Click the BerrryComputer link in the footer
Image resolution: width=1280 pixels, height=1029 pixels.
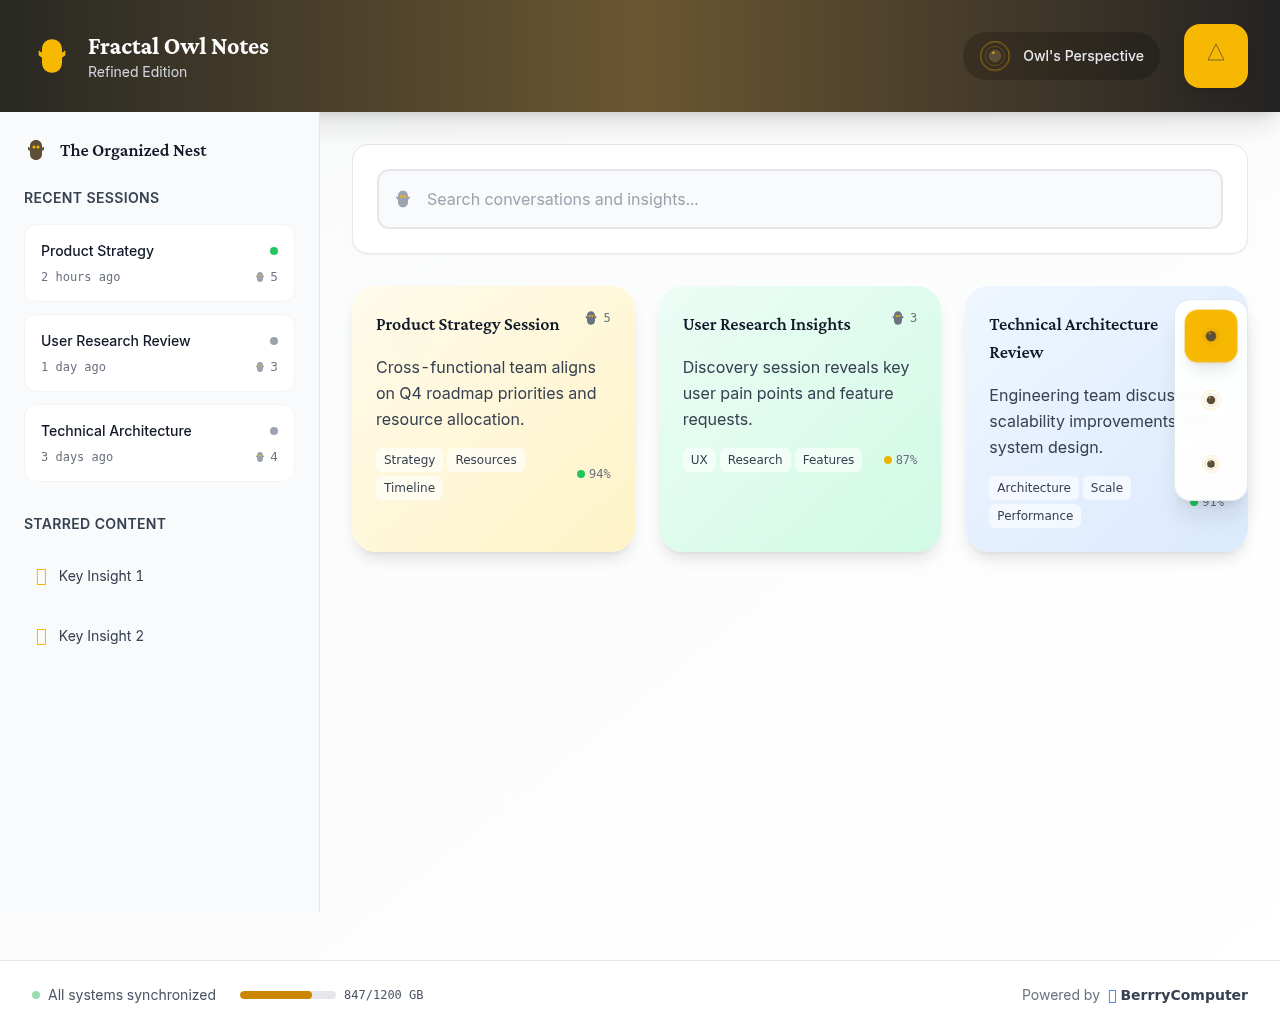click(x=1183, y=995)
